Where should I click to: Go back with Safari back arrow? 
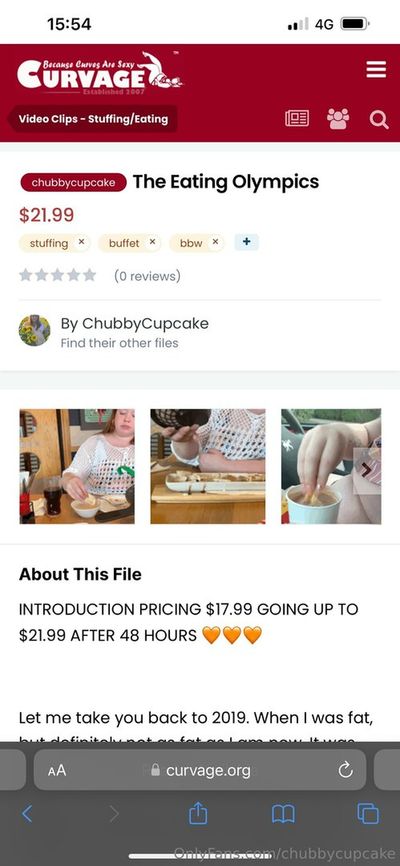tap(27, 814)
